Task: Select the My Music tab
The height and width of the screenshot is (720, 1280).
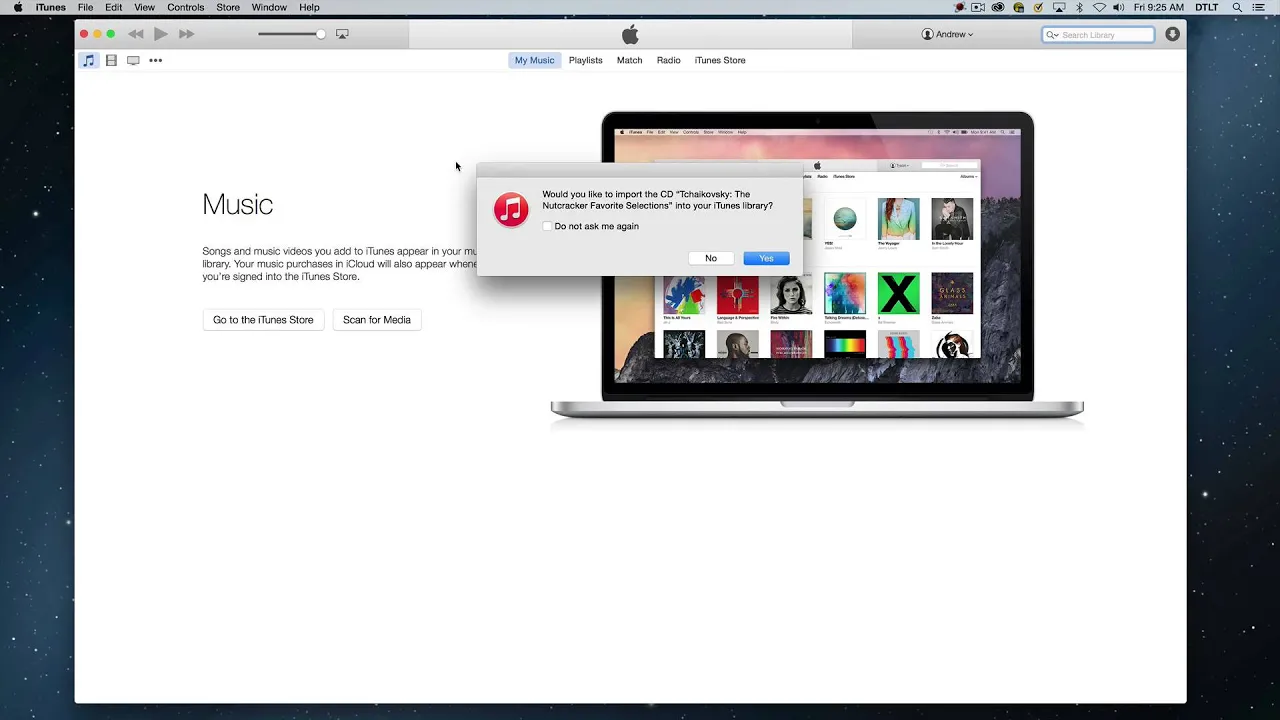Action: pyautogui.click(x=534, y=60)
